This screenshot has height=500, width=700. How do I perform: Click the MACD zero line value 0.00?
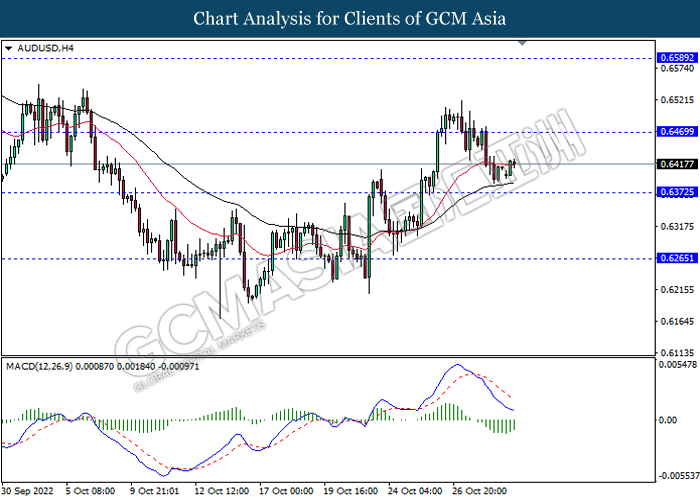coord(668,420)
